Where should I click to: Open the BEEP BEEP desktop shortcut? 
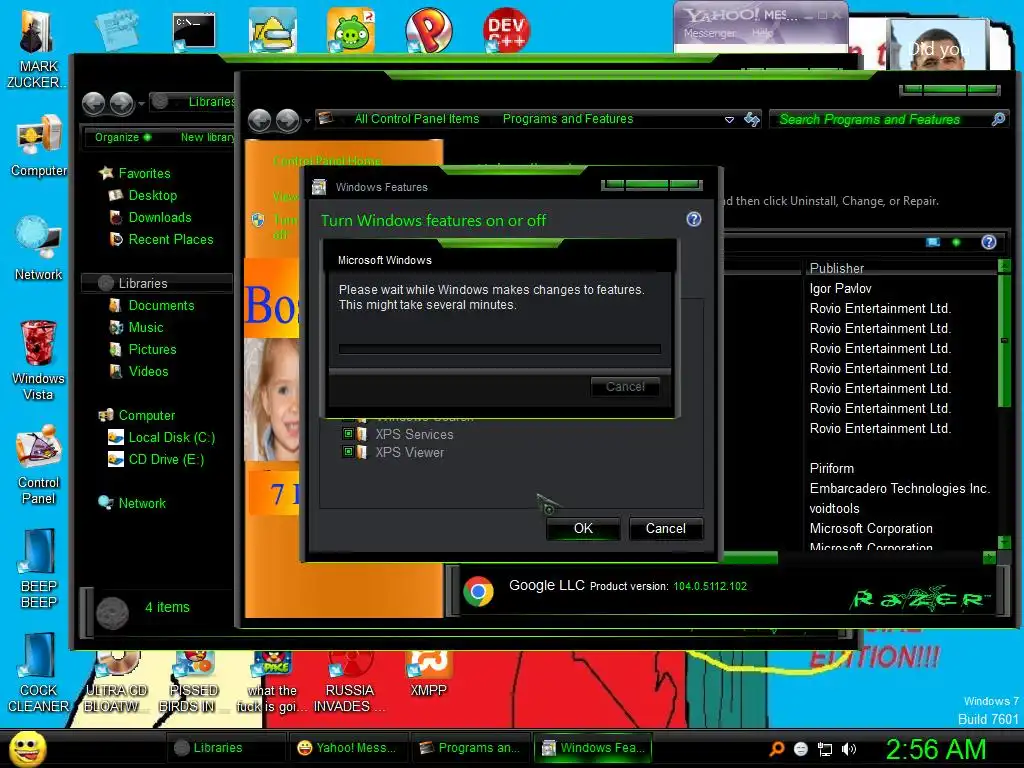coord(39,569)
